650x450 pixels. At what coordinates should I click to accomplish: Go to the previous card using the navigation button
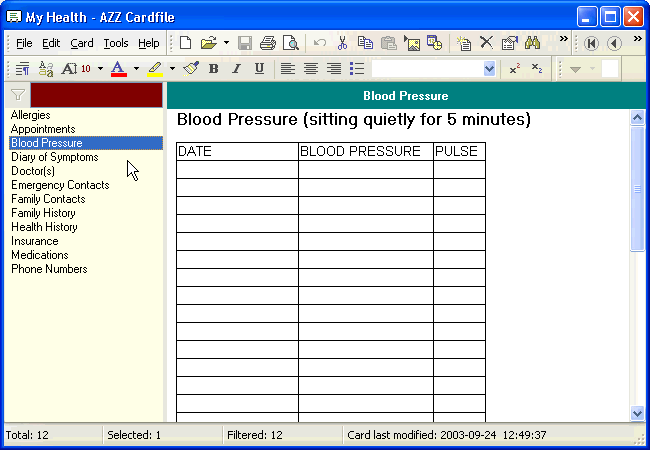[614, 43]
